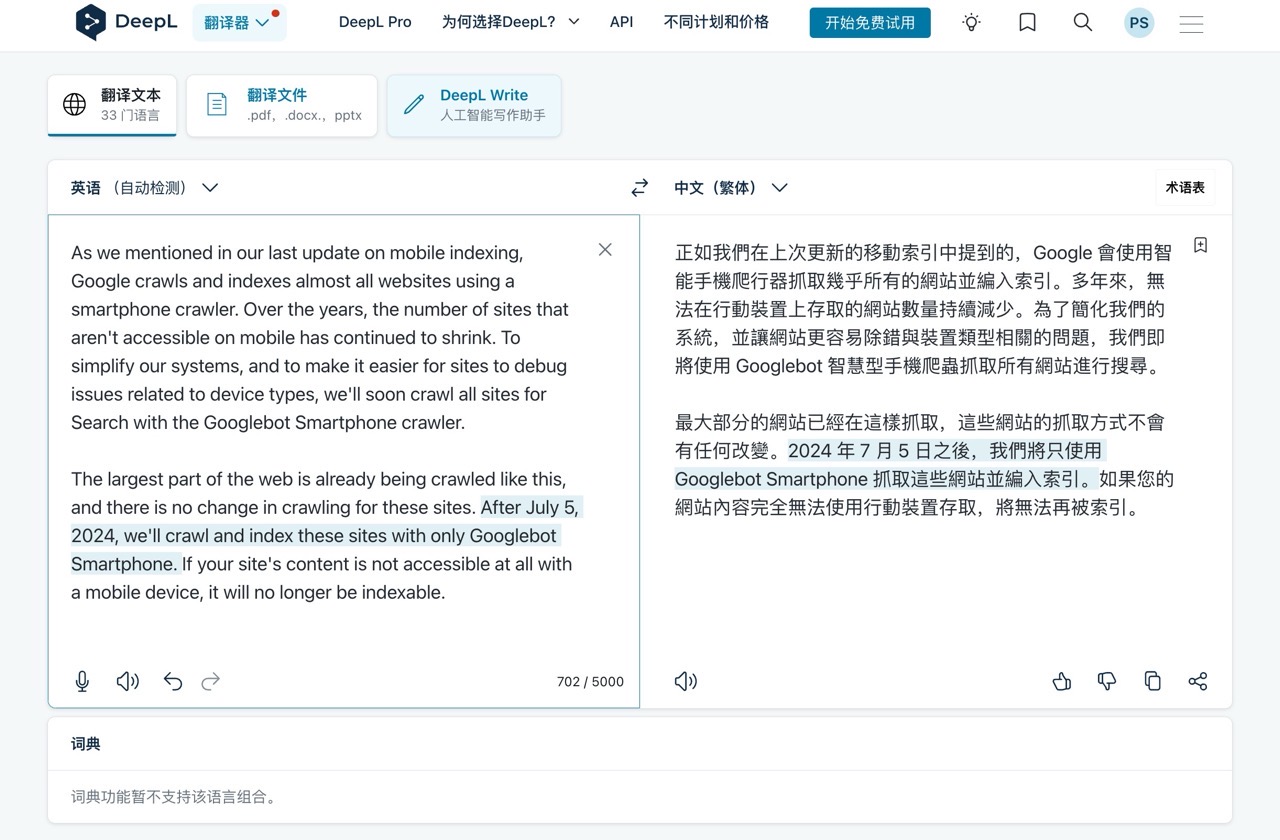Open source language 英语 dropdown

(x=144, y=188)
